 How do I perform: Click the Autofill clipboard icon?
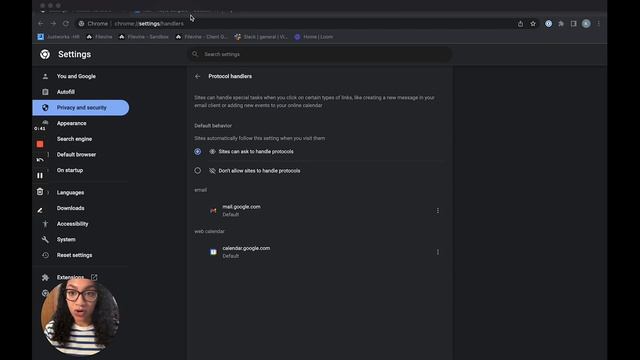click(x=45, y=92)
